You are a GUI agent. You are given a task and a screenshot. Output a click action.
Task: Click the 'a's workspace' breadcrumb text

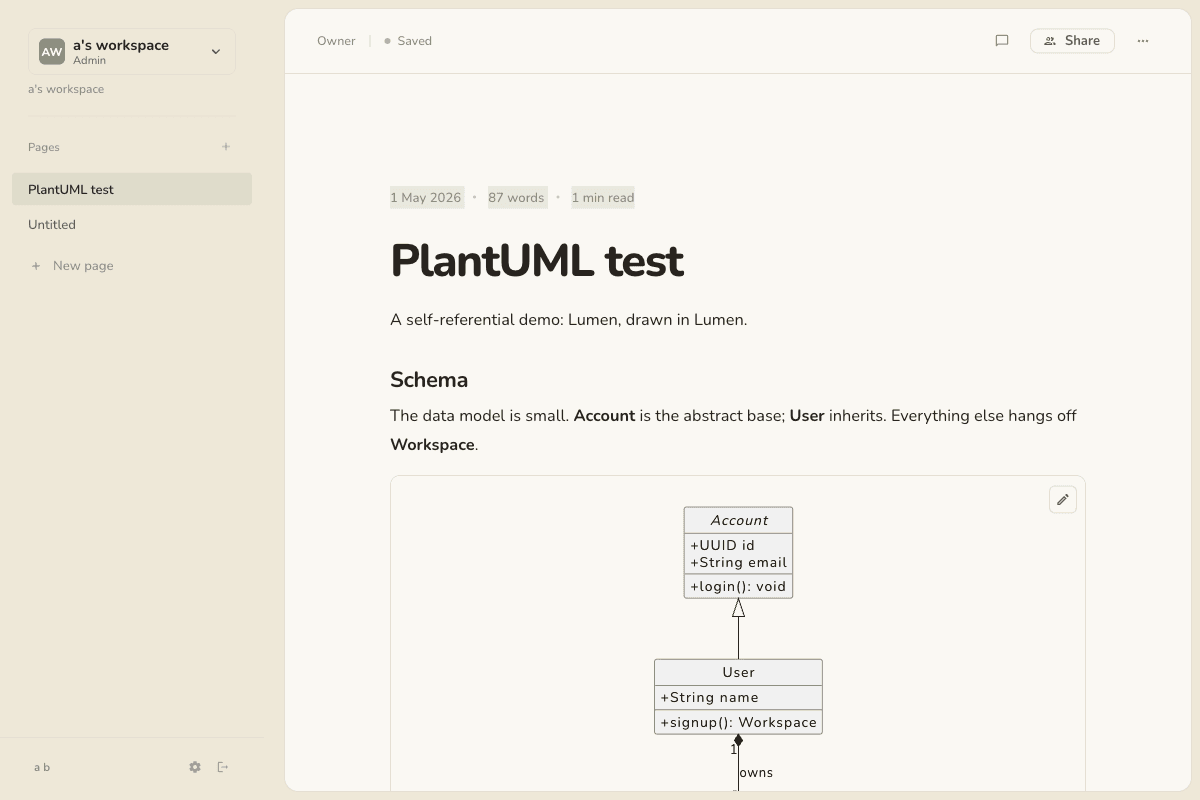point(66,89)
